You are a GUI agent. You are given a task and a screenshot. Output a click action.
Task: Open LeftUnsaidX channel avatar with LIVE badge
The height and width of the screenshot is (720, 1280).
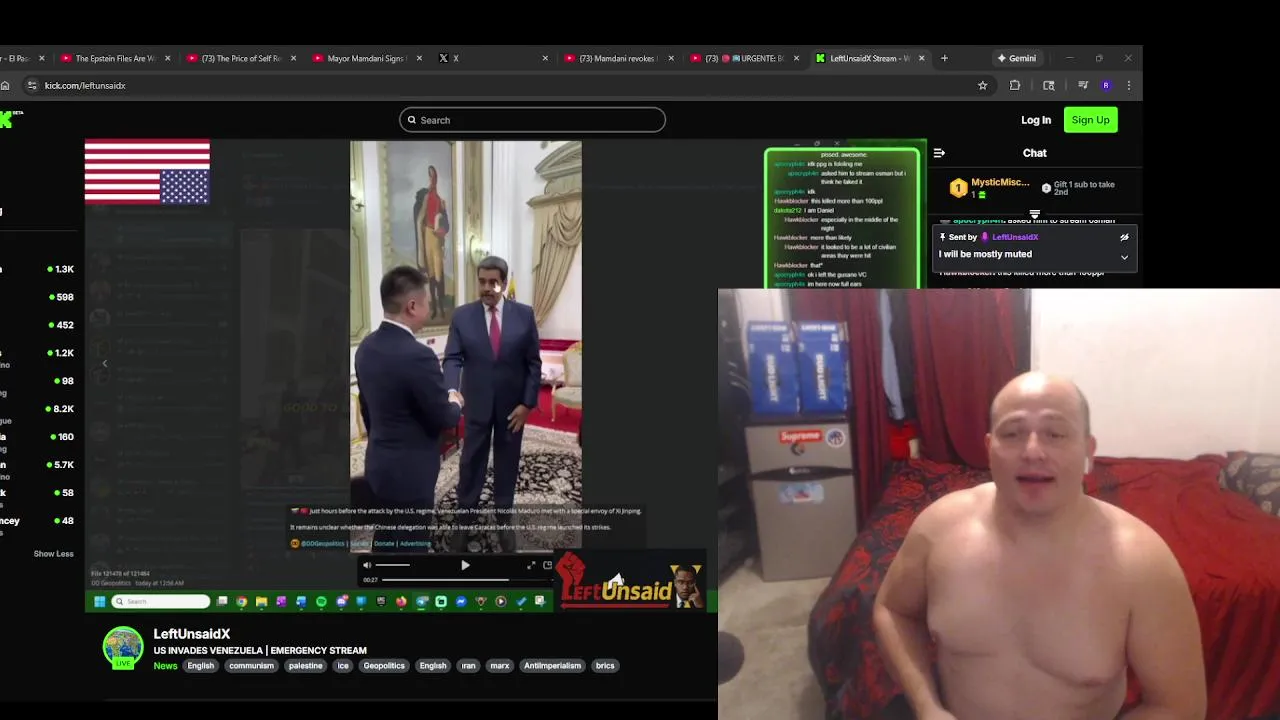pyautogui.click(x=123, y=648)
